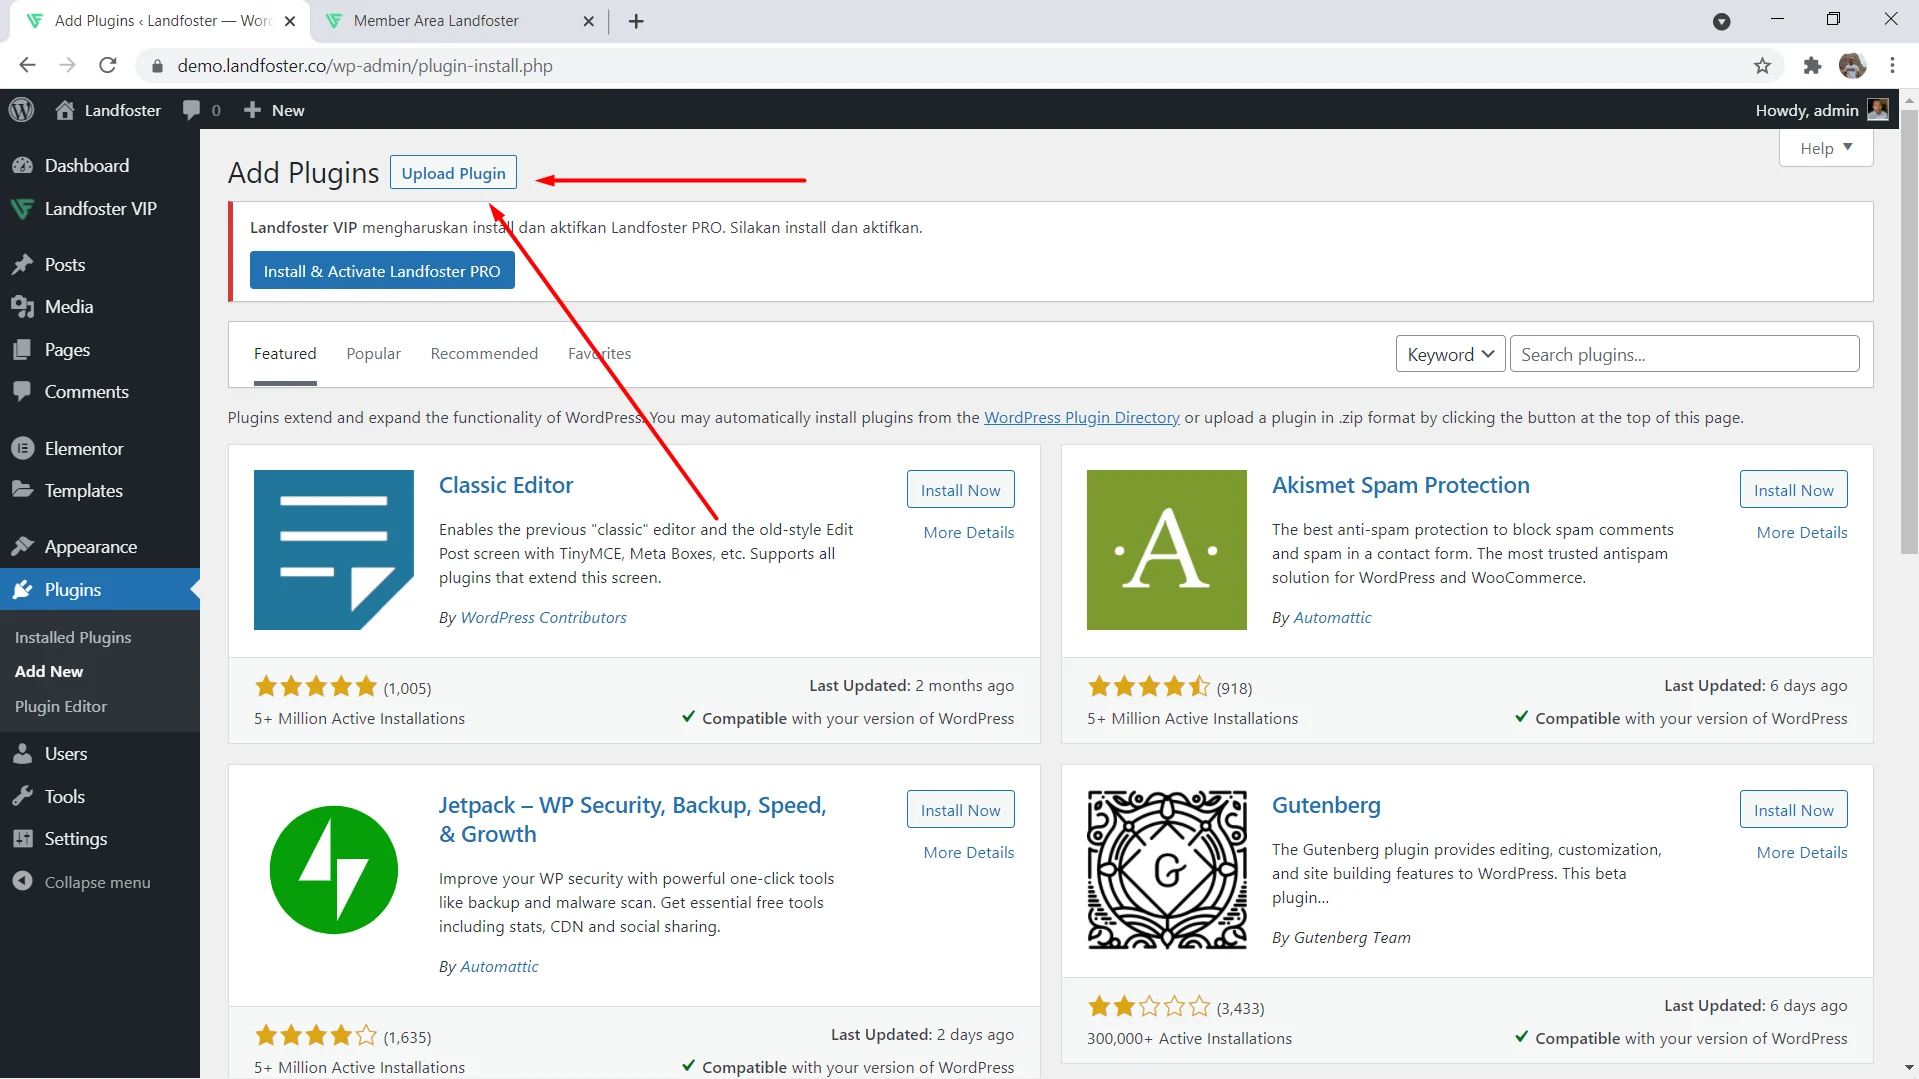
Task: Click the Appearance brush icon
Action: 22,547
